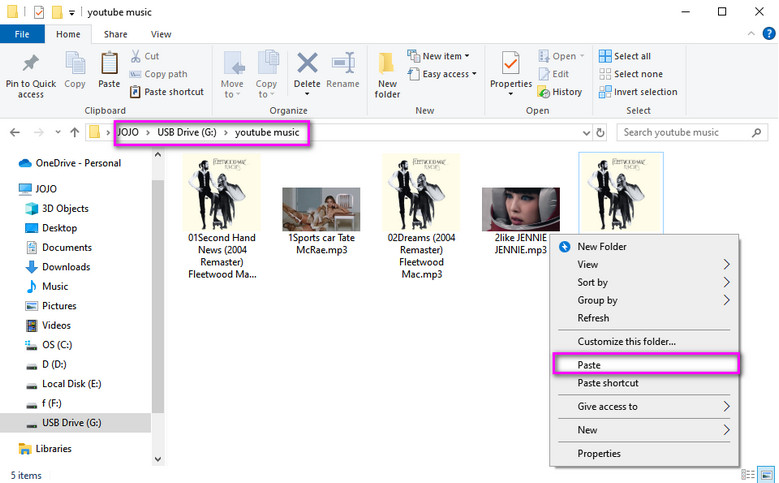Open Music in the navigation pane
The width and height of the screenshot is (779, 483).
(x=47, y=286)
